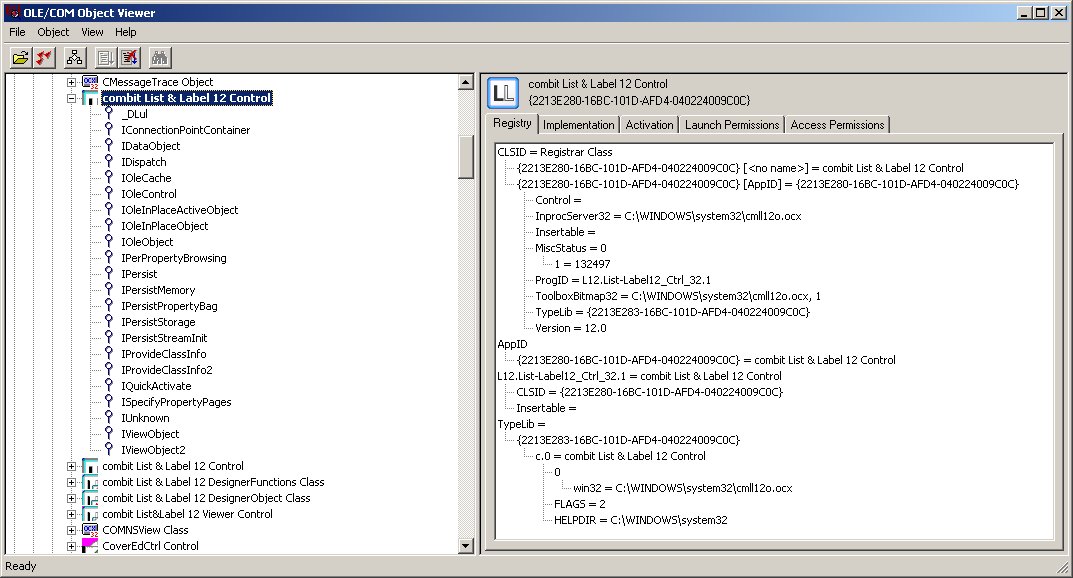Image resolution: width=1073 pixels, height=578 pixels.
Task: Click the hierarchy diagram toolbar icon
Action: tap(74, 57)
